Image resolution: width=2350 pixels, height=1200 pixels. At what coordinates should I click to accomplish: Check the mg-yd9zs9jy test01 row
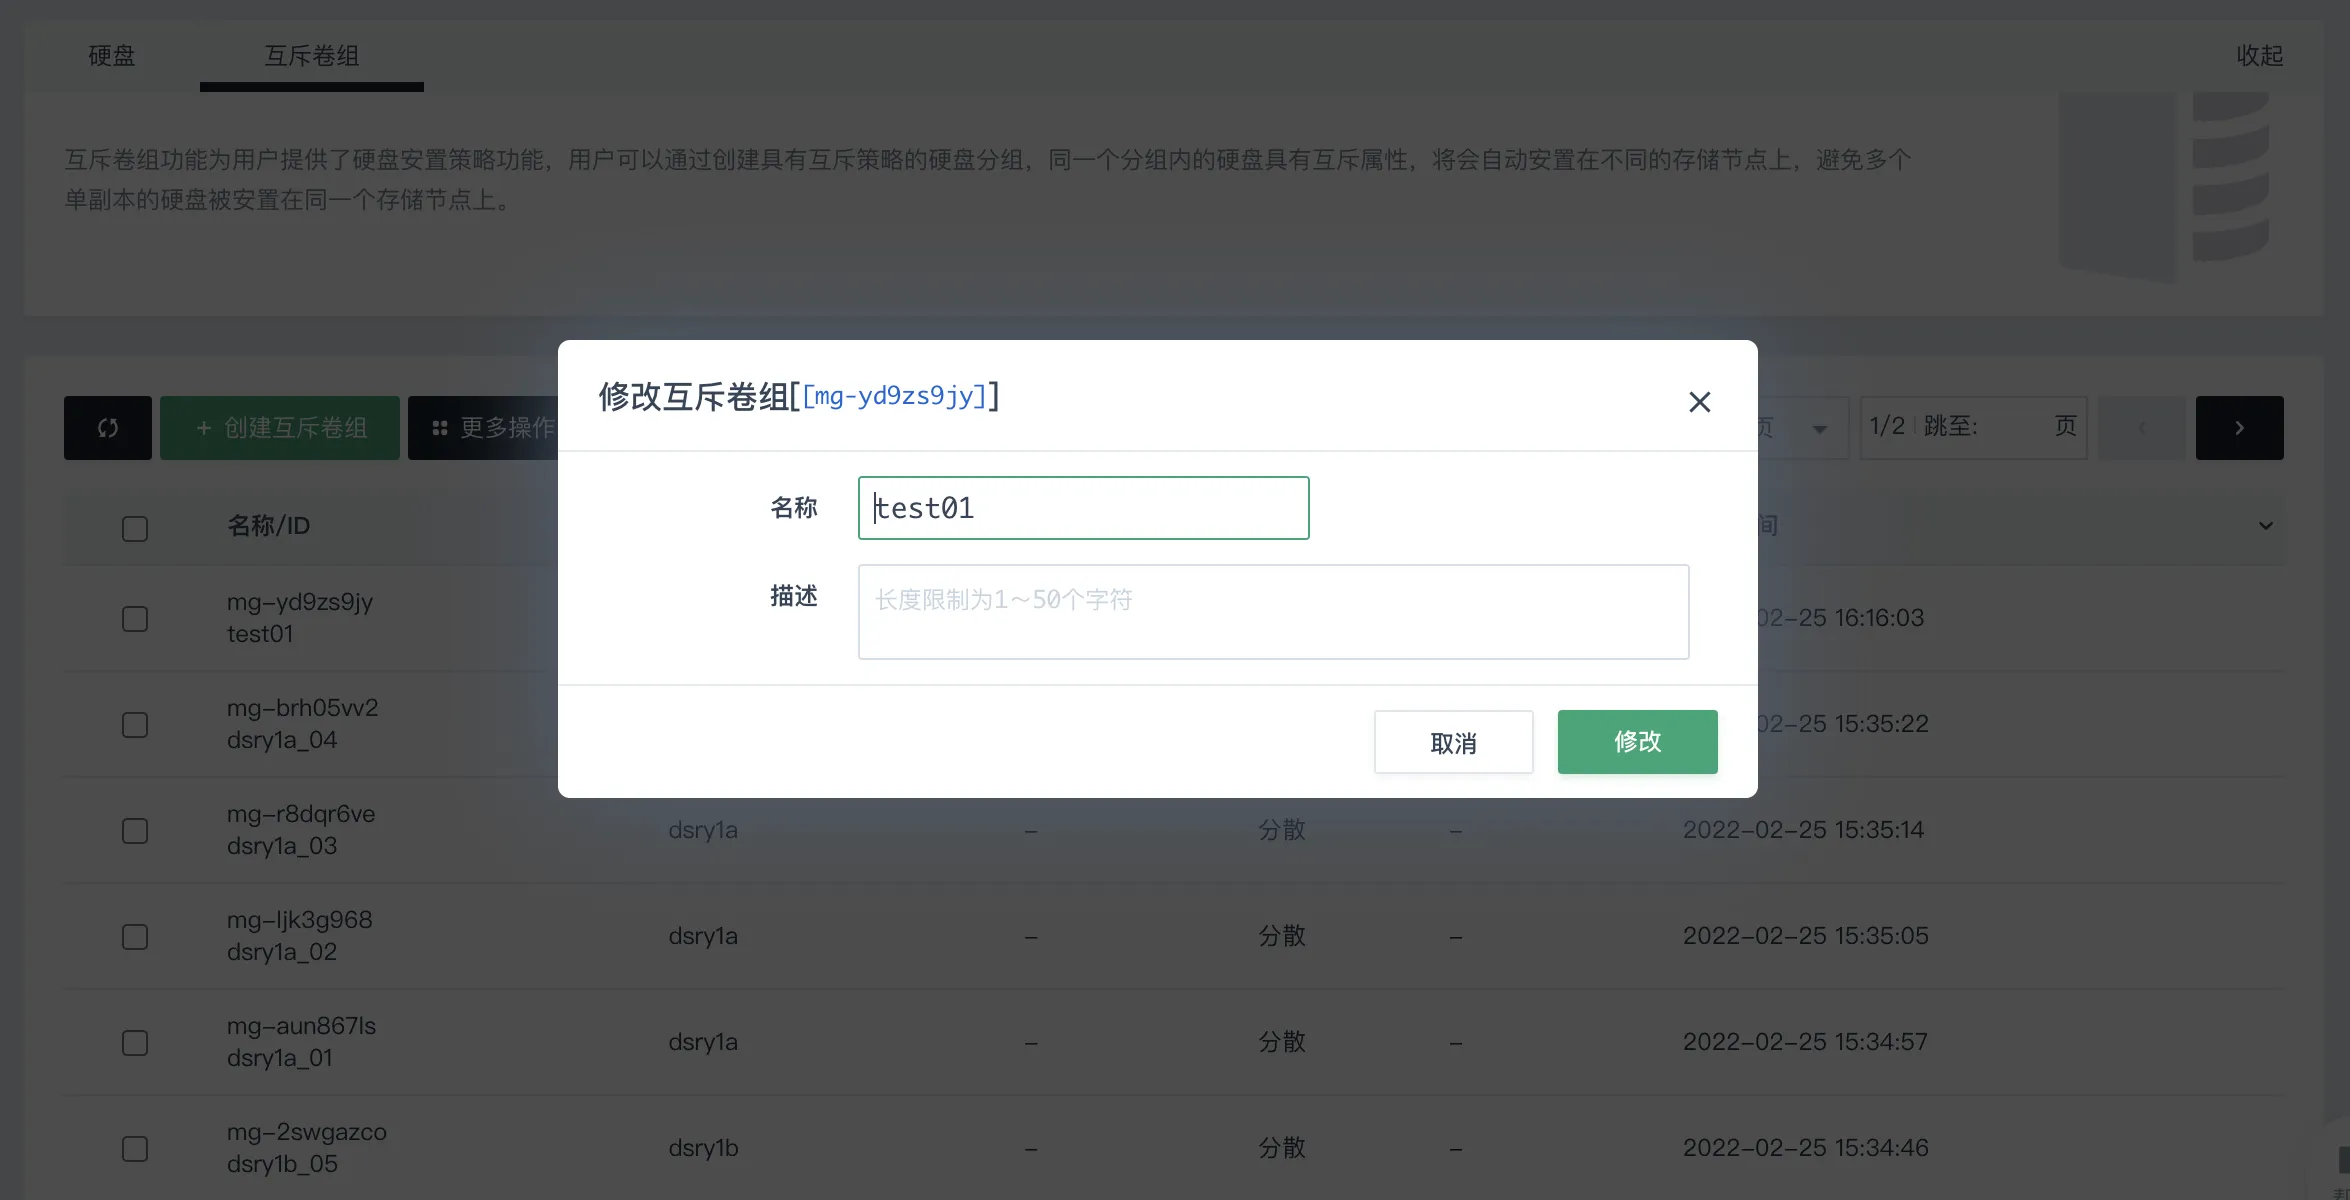pos(135,618)
